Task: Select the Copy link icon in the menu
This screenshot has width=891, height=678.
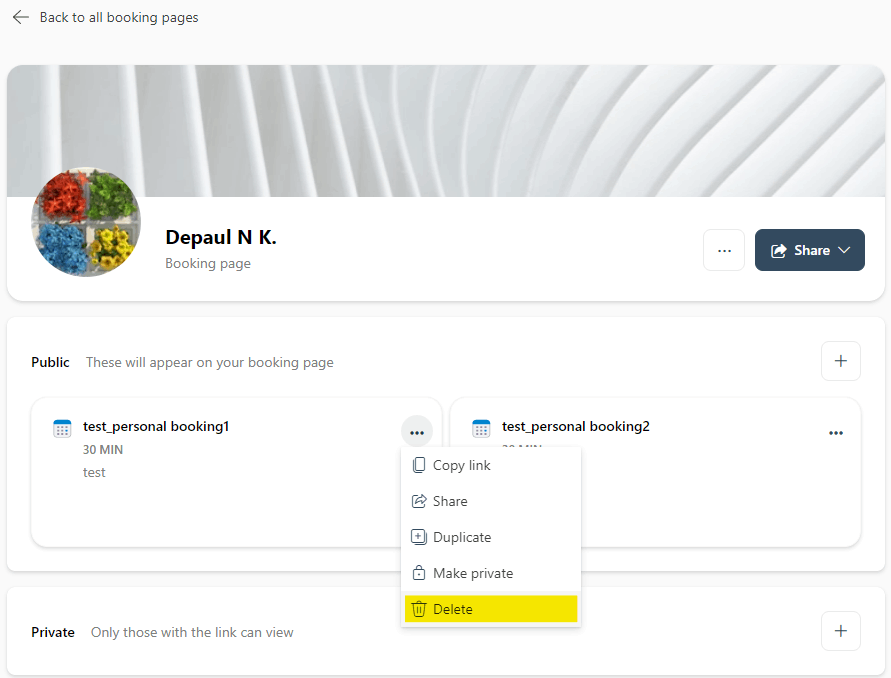Action: pos(418,465)
